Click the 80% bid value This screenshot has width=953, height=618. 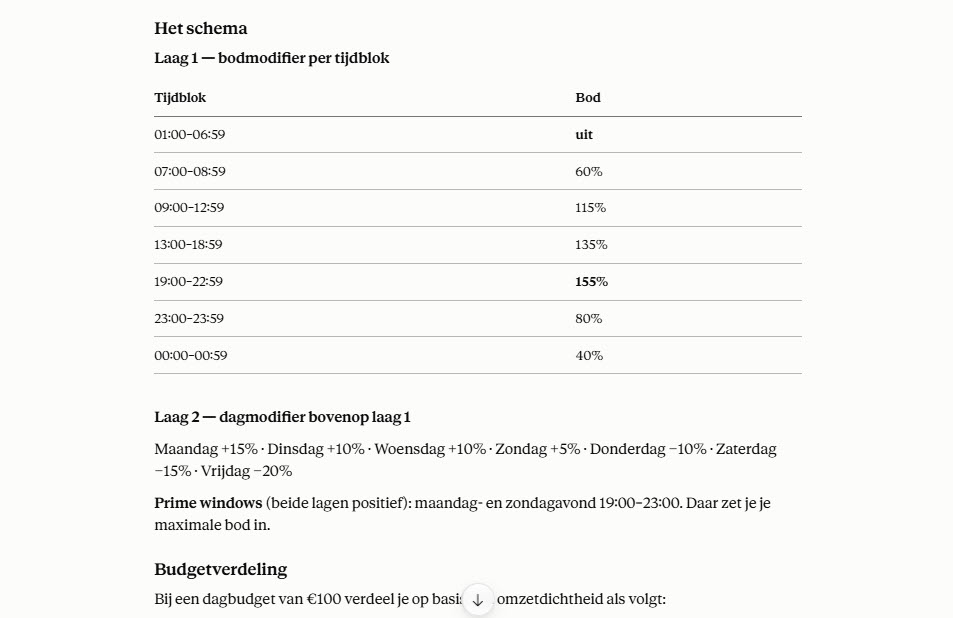[589, 318]
